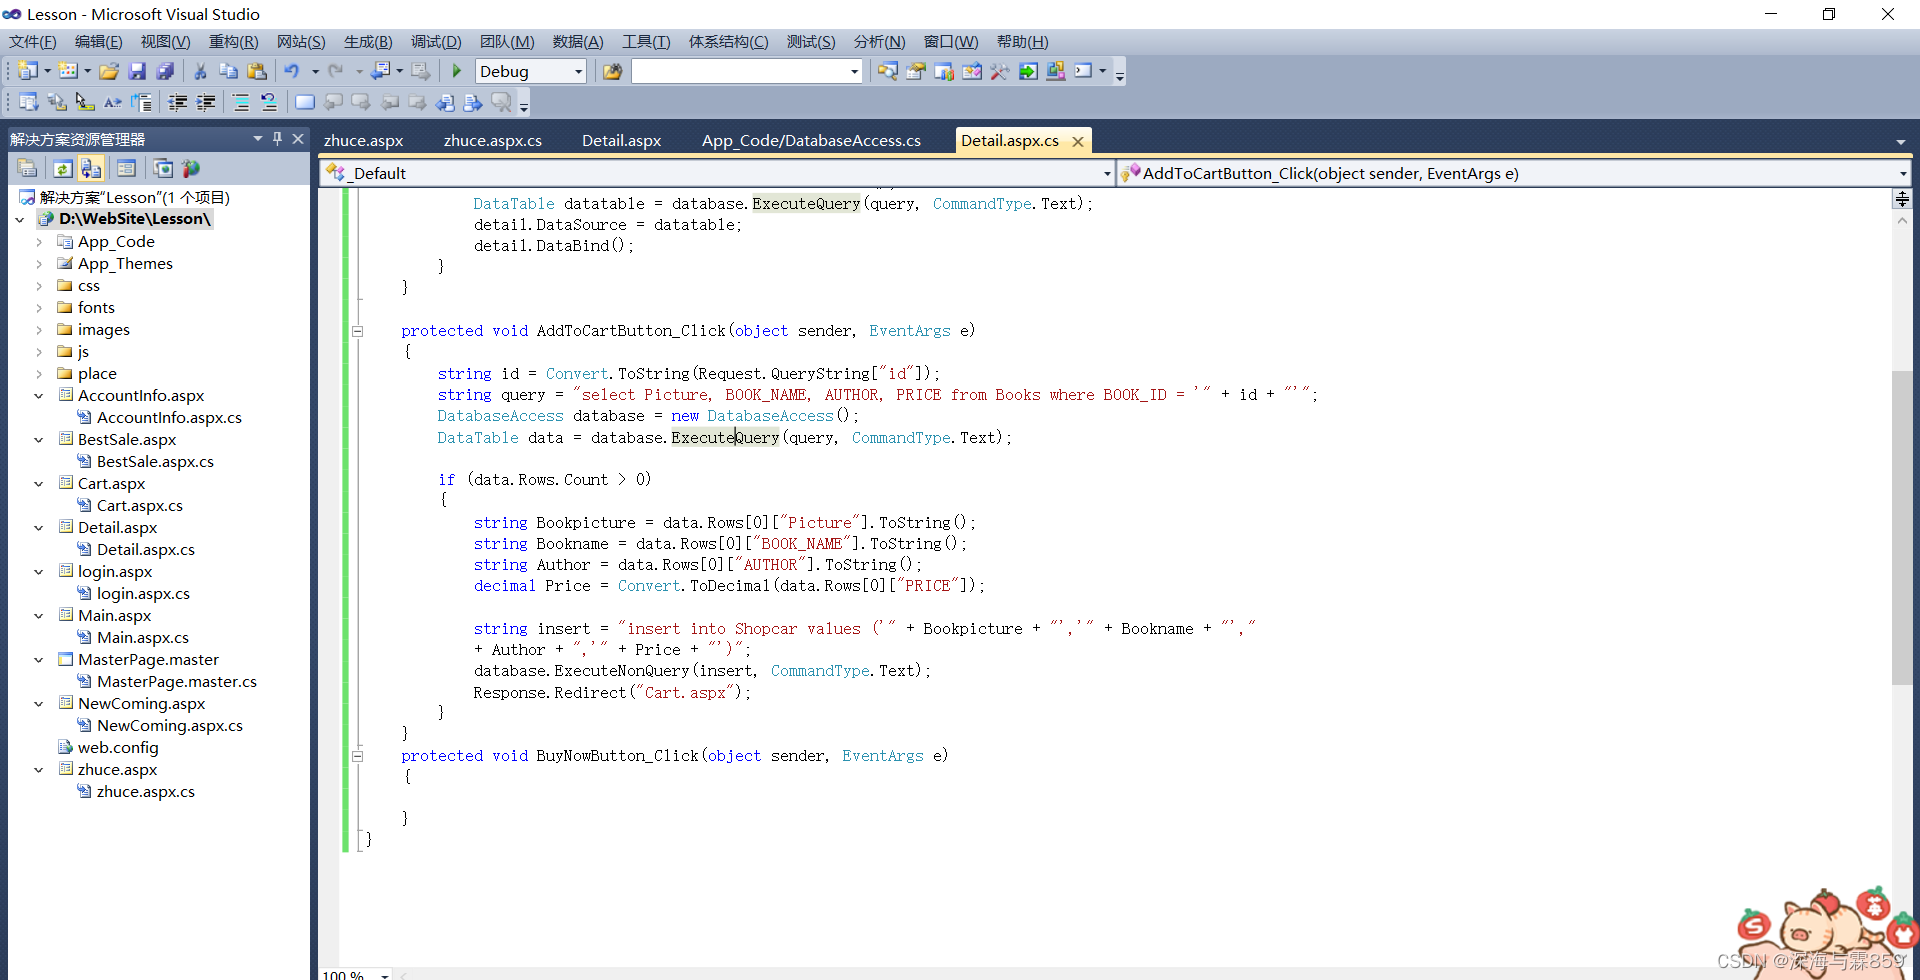Open a file using the Open File icon
1920x980 pixels.
point(108,71)
